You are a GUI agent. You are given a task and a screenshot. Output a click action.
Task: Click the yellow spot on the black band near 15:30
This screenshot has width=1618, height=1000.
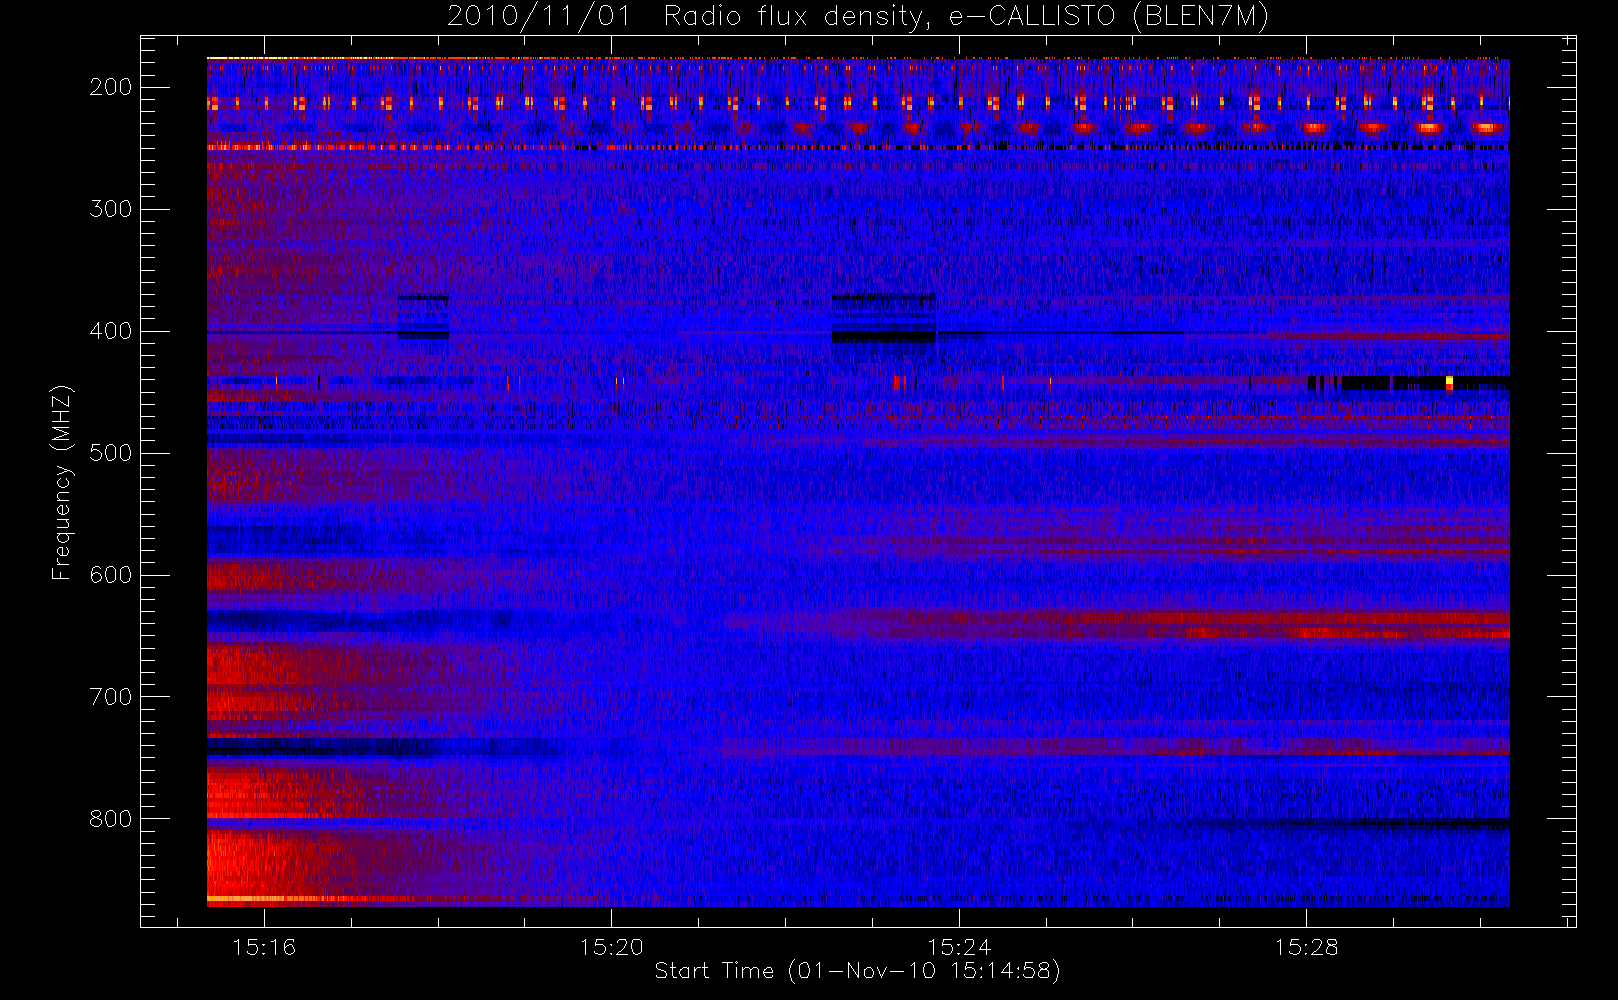coord(1449,382)
